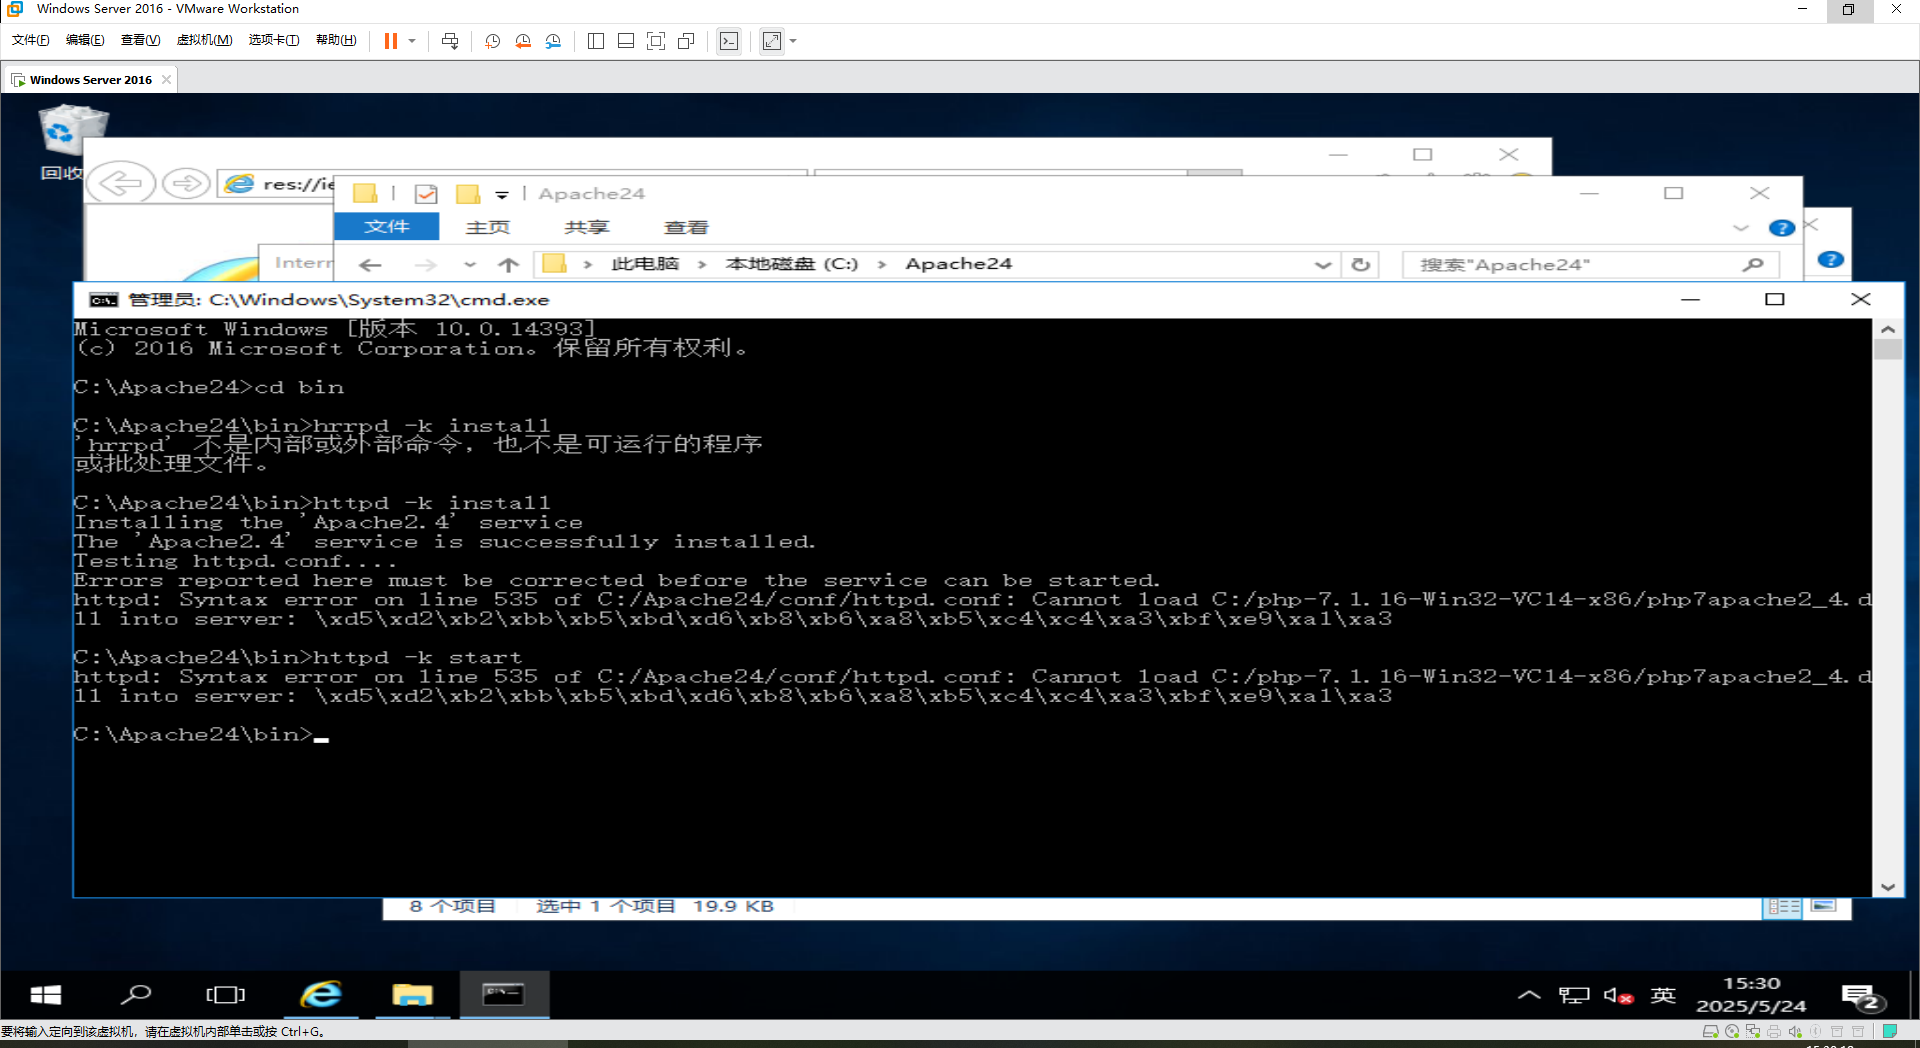The width and height of the screenshot is (1920, 1048).
Task: Open the 查看 tab in Explorer ribbon
Action: tap(686, 227)
